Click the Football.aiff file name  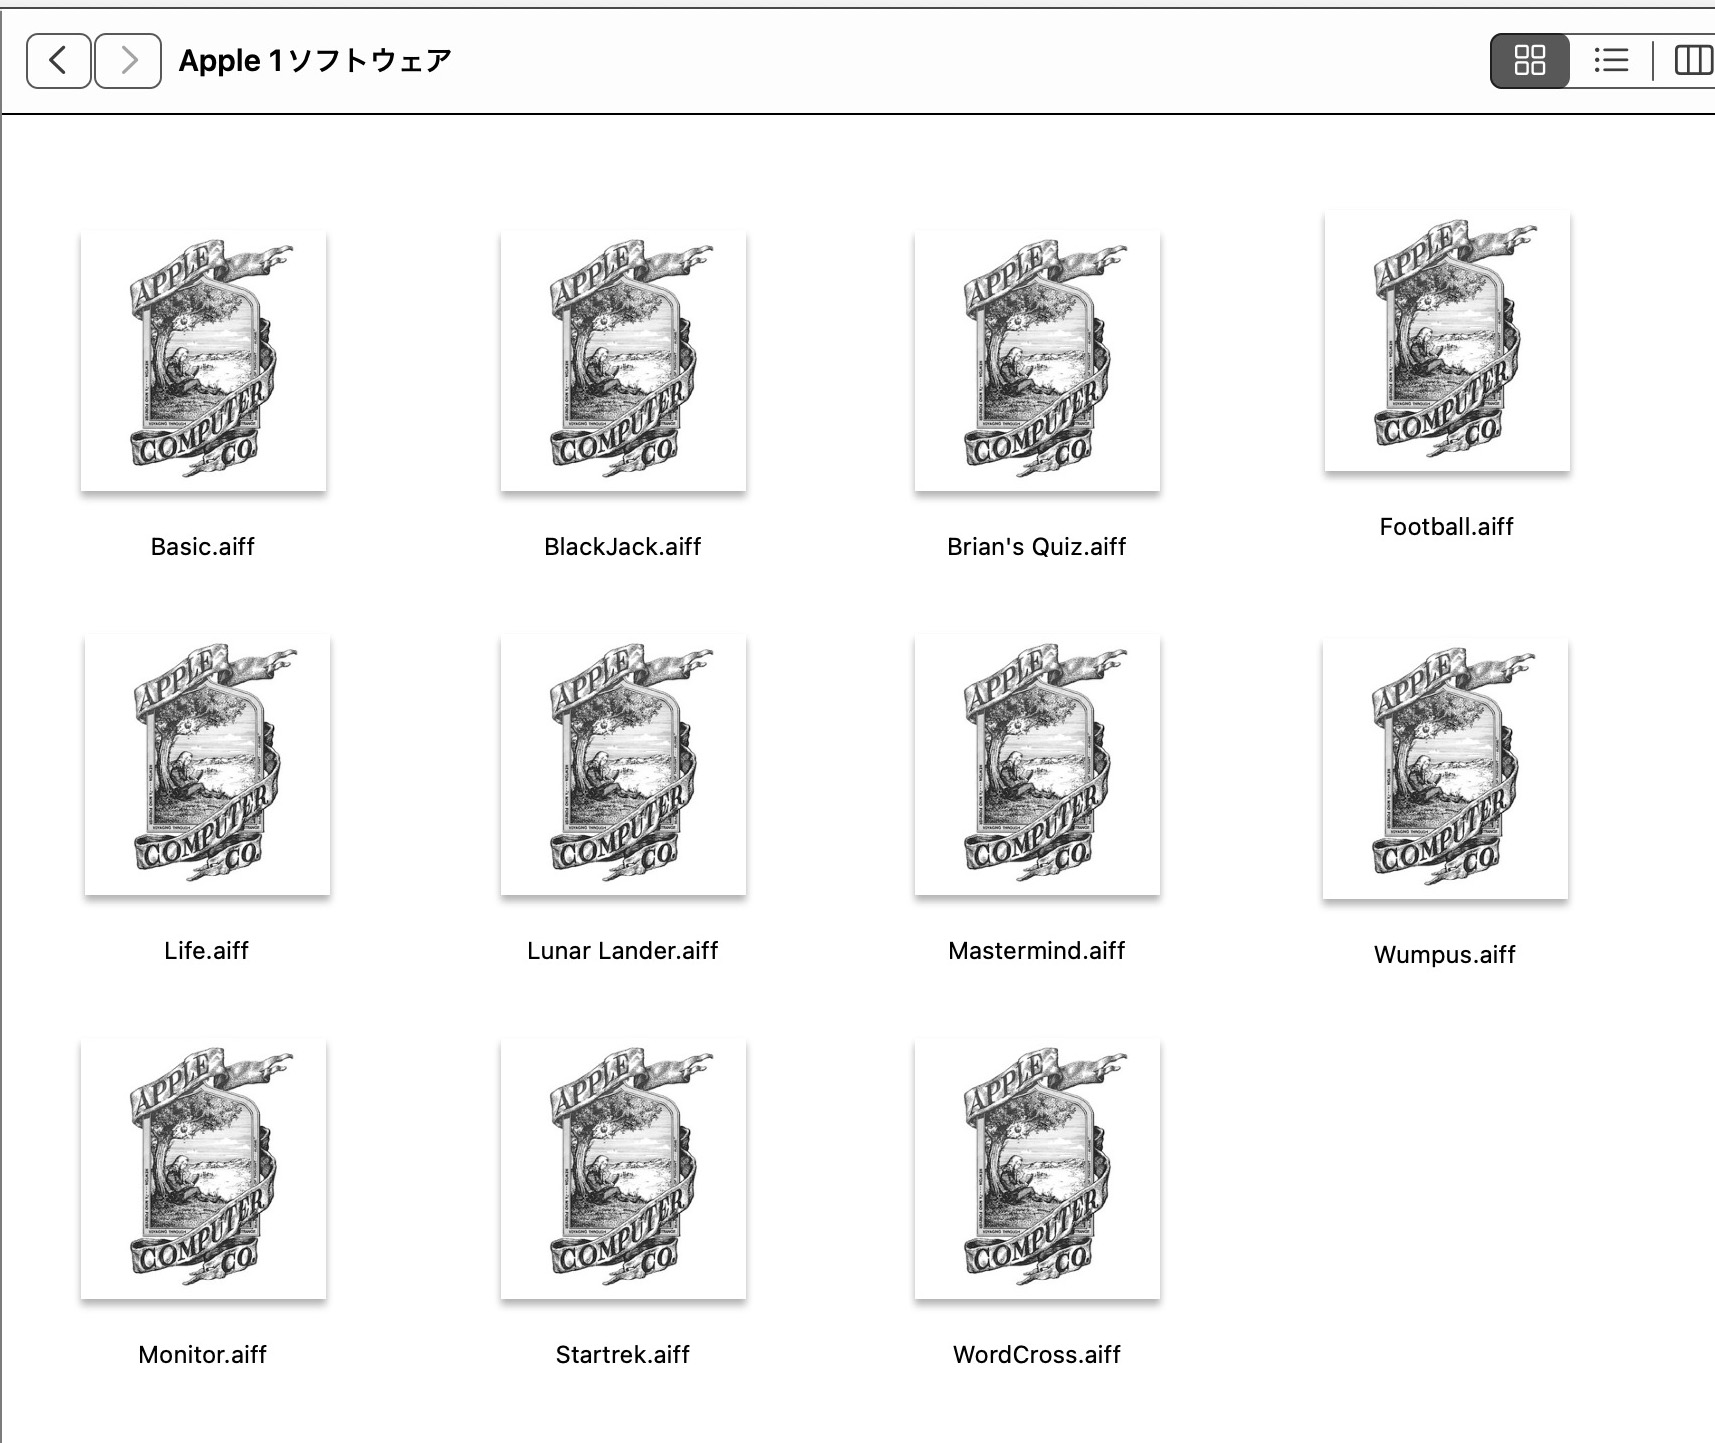point(1447,527)
